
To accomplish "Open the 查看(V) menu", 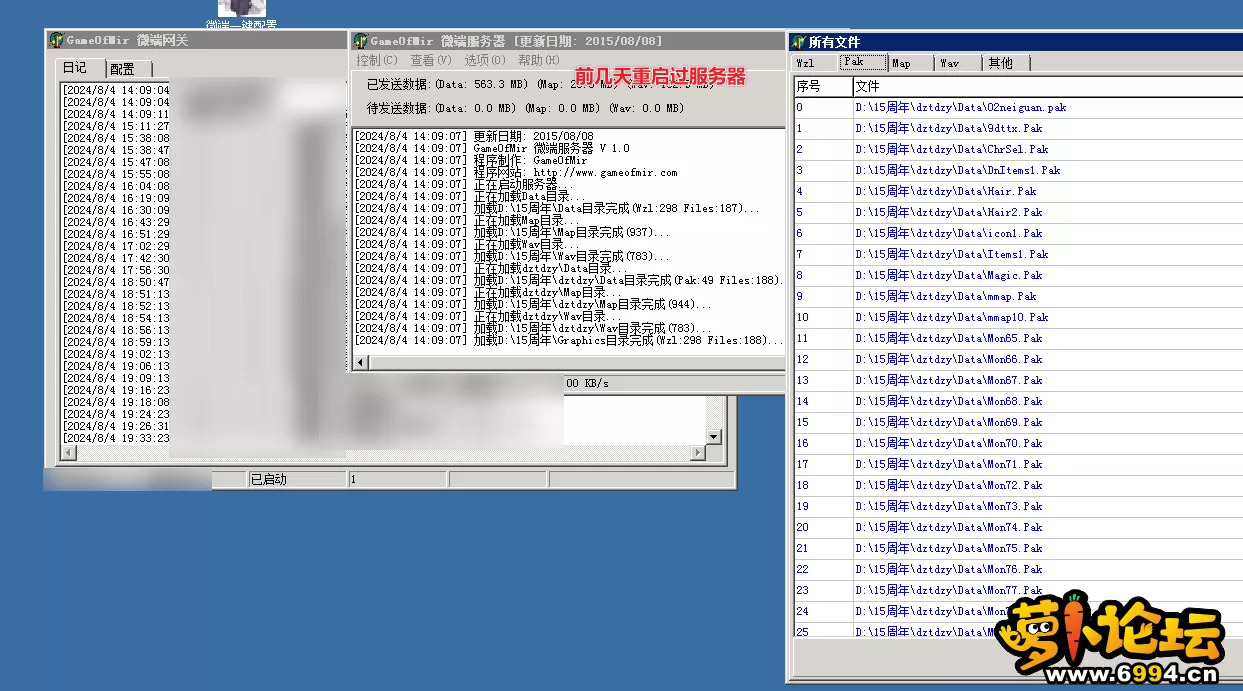I will (x=431, y=60).
